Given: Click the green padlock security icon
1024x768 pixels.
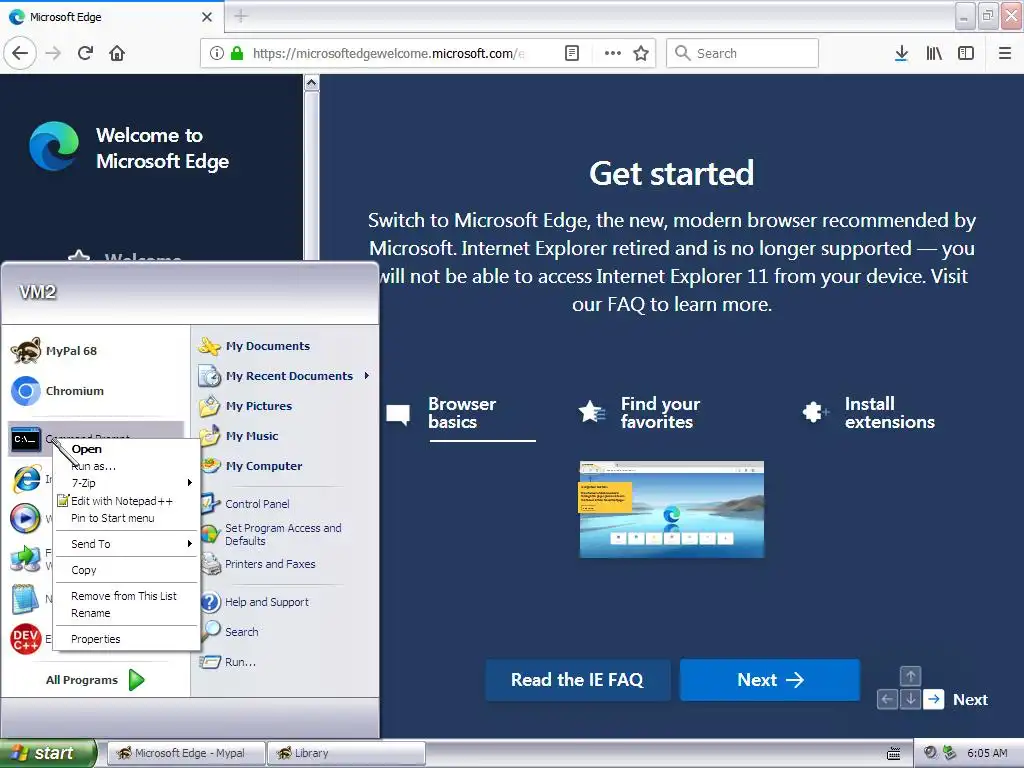Looking at the screenshot, I should (237, 53).
